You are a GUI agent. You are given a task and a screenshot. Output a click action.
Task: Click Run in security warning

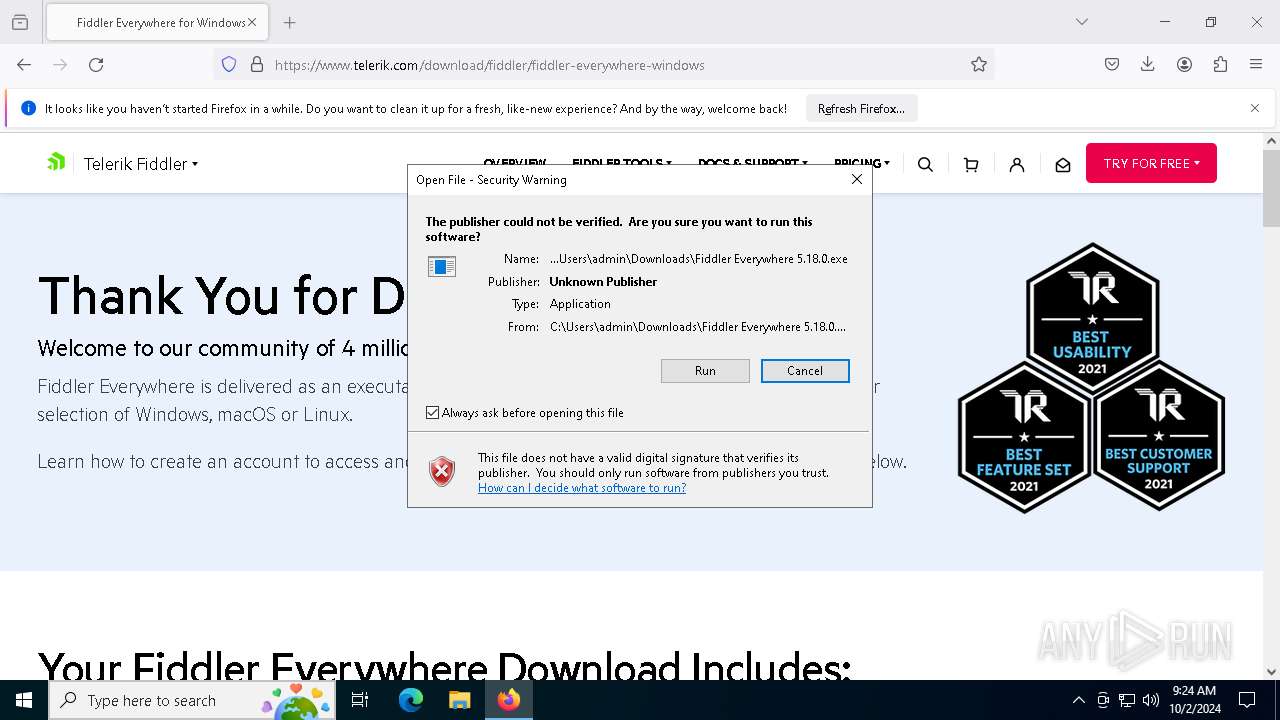coord(705,371)
